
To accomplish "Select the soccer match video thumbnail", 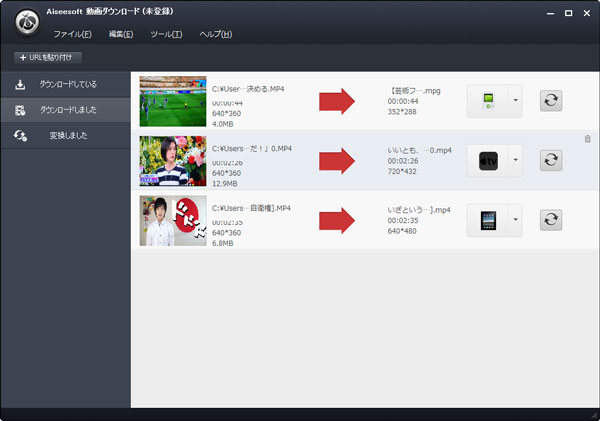I will point(173,101).
